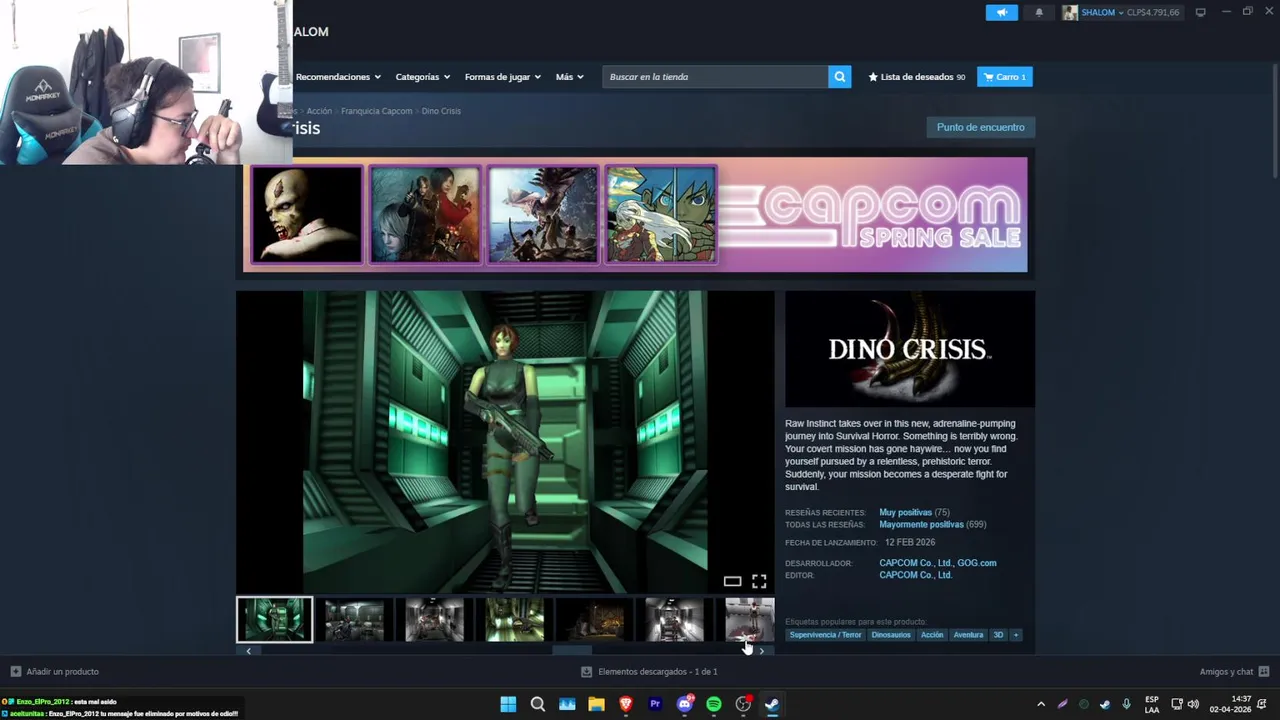
Task: Click the plus icon beside Añadir un producto
Action: coord(15,672)
